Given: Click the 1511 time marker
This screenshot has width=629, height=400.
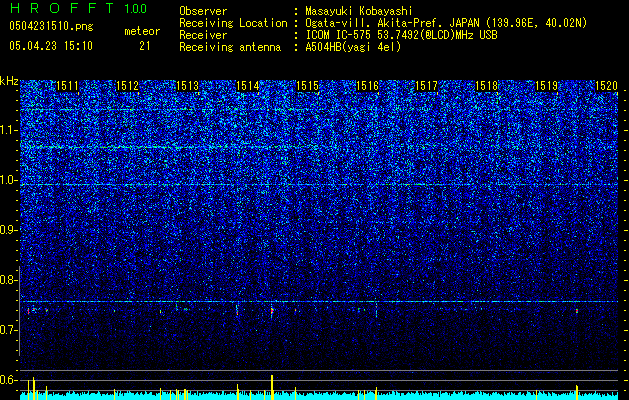Looking at the screenshot, I should tap(67, 86).
